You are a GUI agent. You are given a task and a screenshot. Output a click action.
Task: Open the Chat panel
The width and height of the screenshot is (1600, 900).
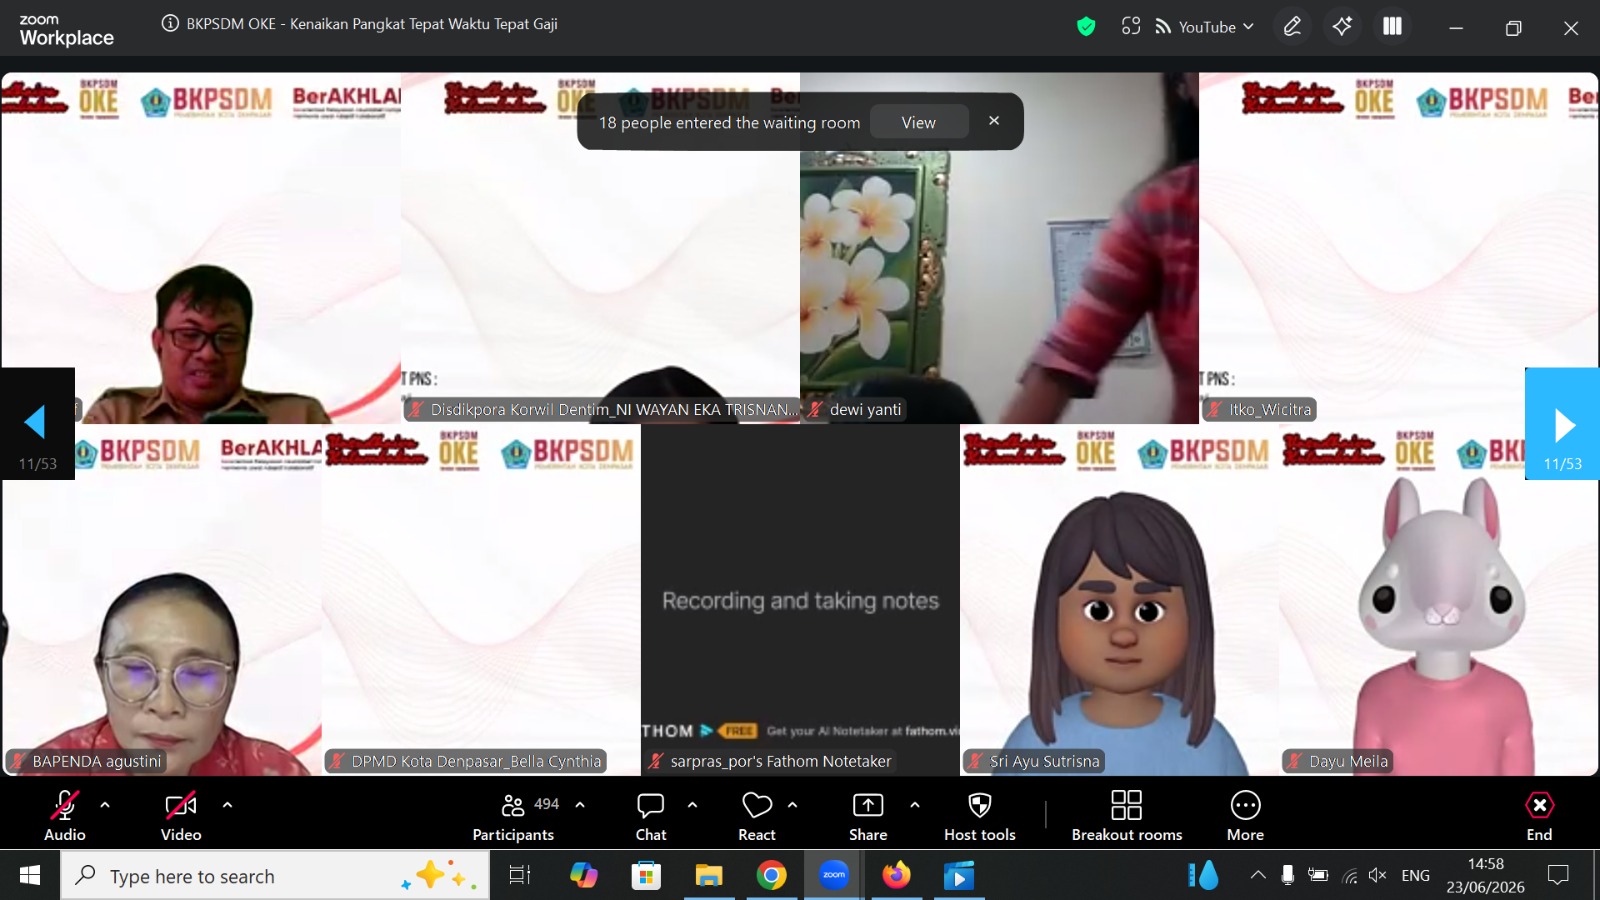651,817
